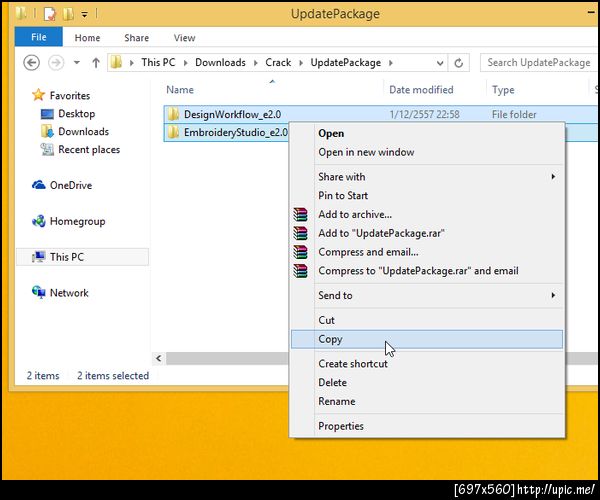The image size is (600, 500).
Task: Click the Properties icon in quick access toolbar
Action: (x=49, y=14)
